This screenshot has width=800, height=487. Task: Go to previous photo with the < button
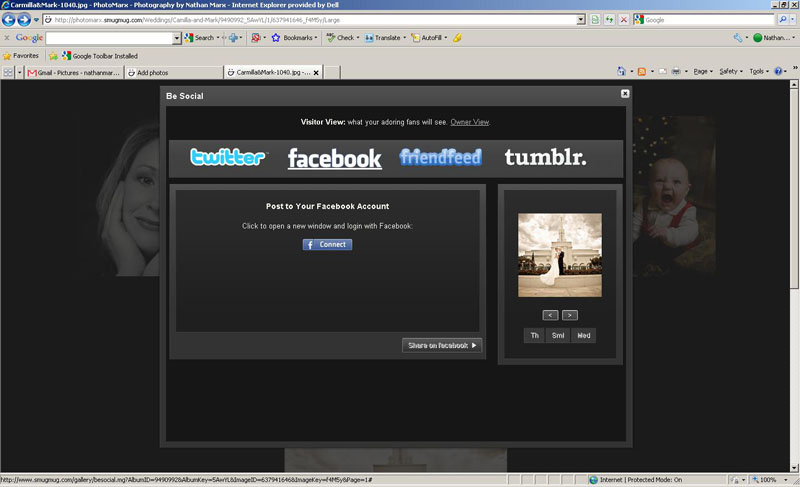[550, 315]
